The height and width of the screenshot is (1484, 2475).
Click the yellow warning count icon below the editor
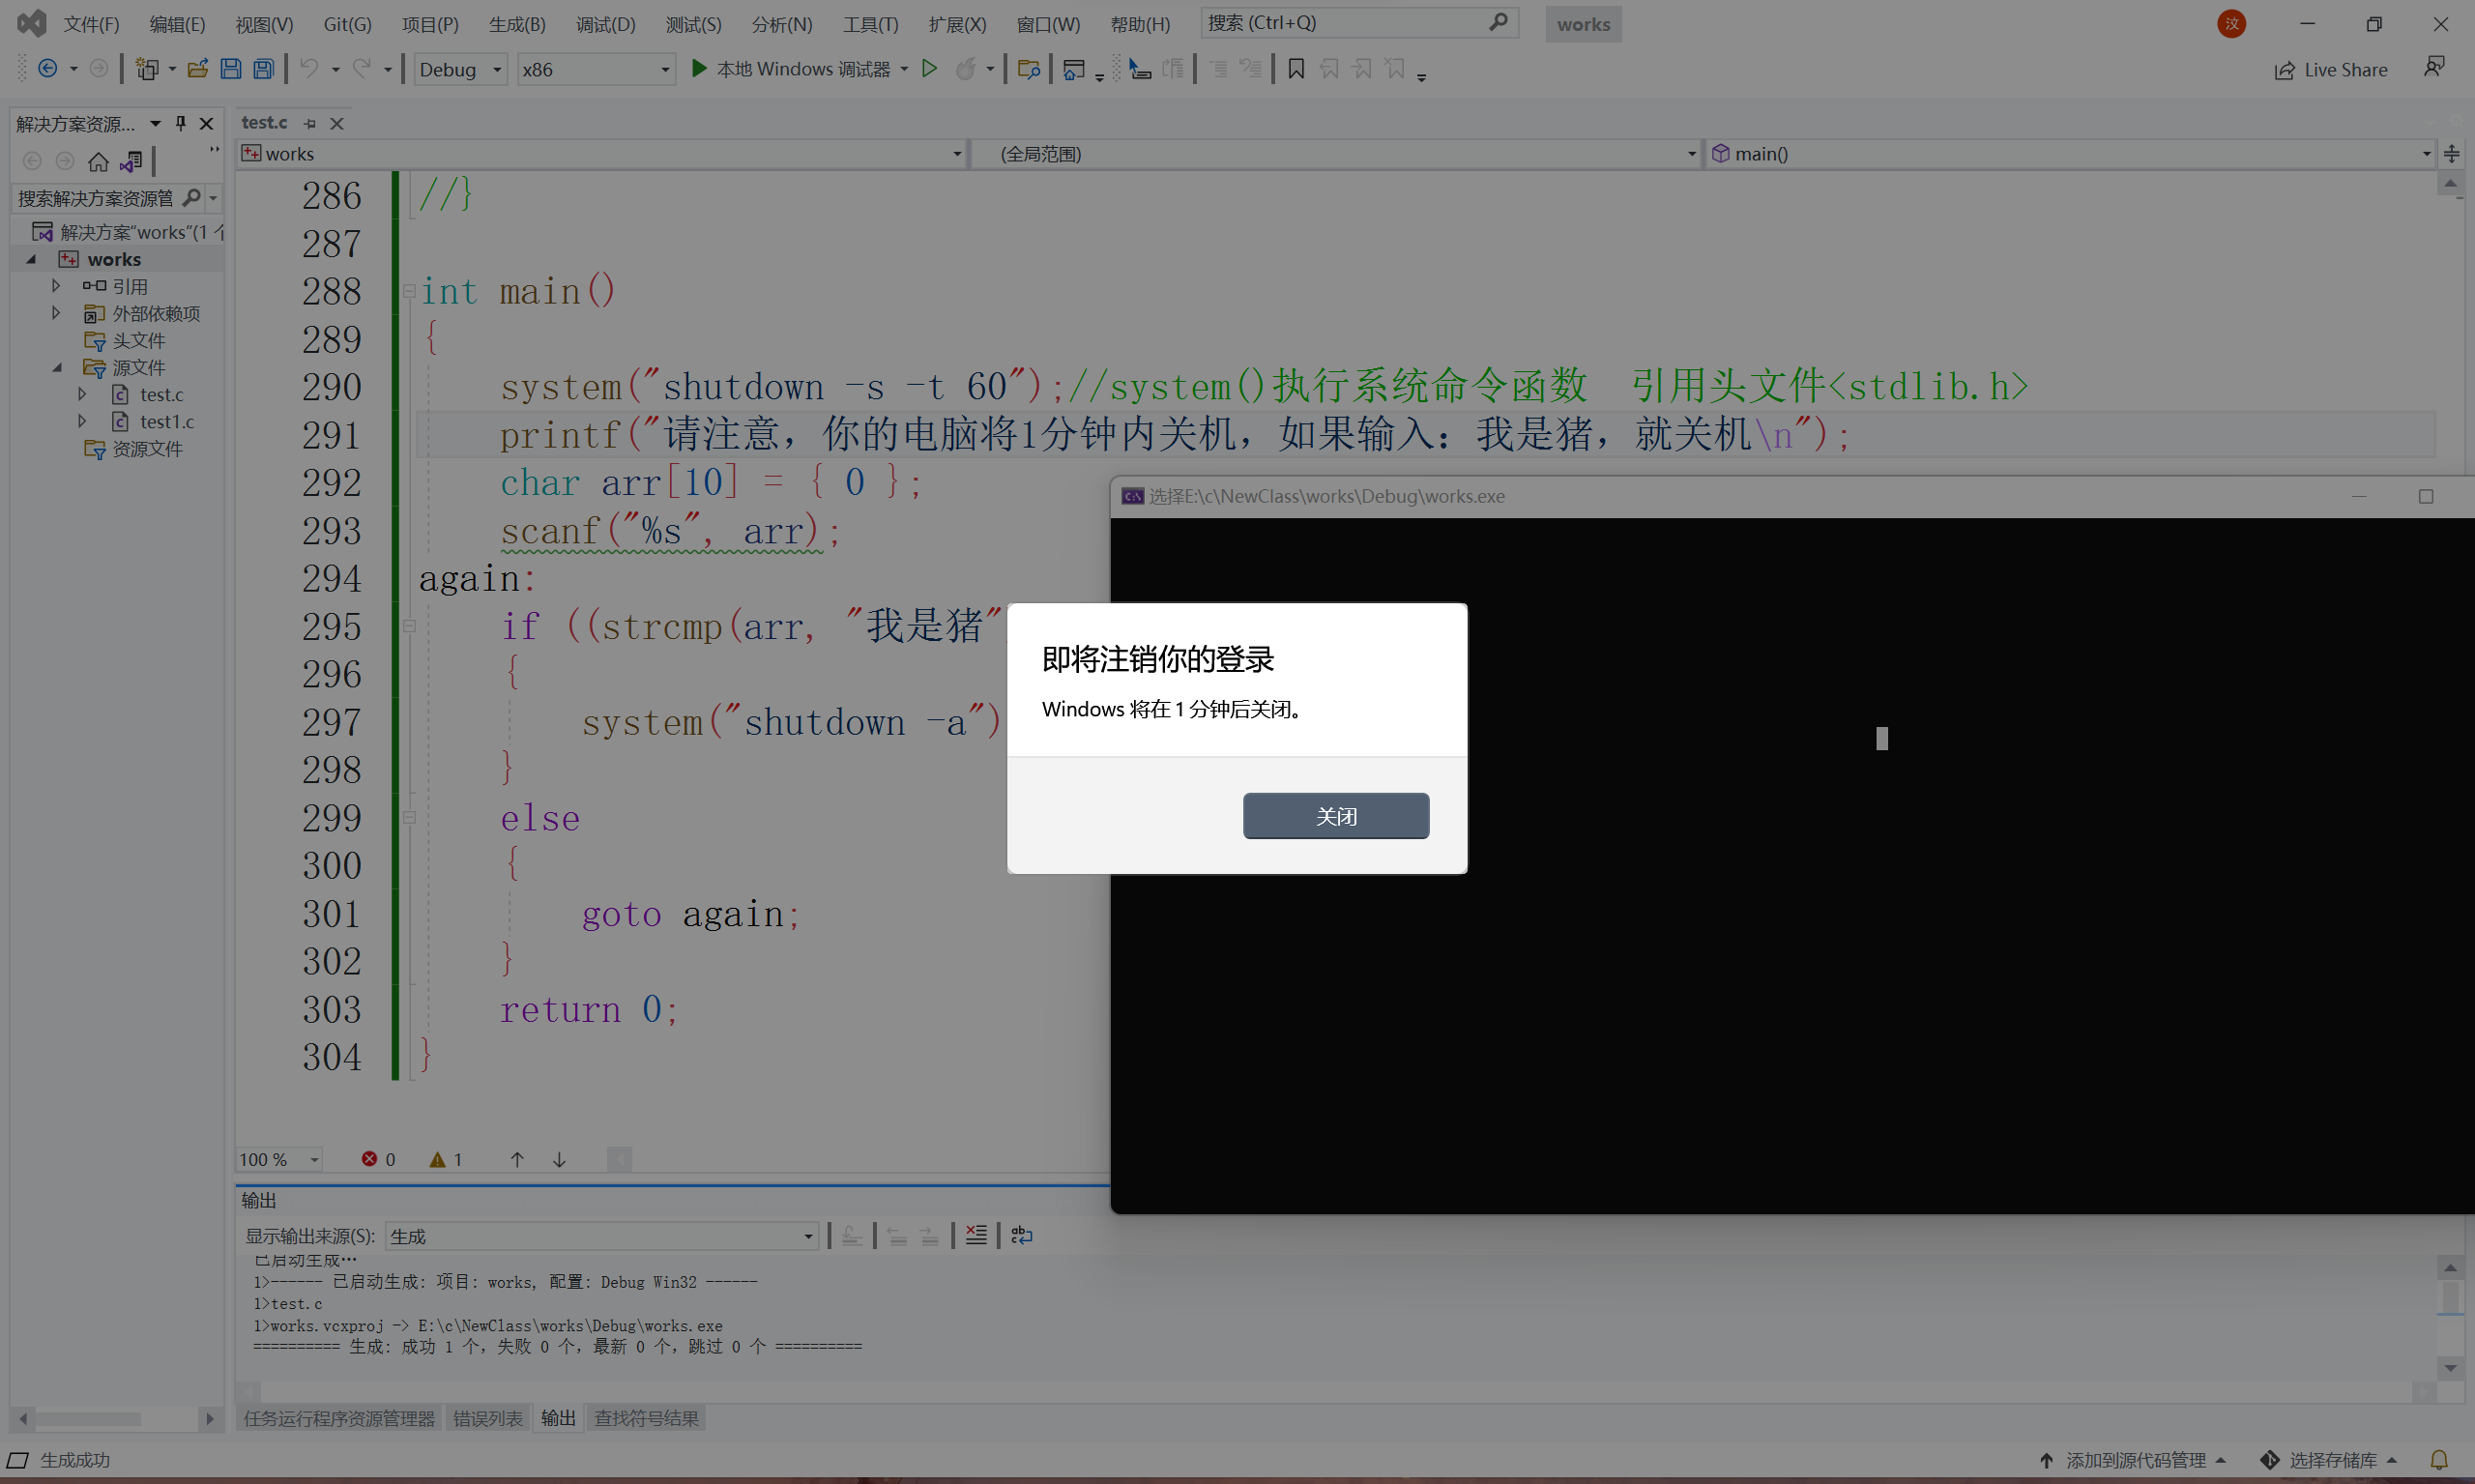click(437, 1159)
